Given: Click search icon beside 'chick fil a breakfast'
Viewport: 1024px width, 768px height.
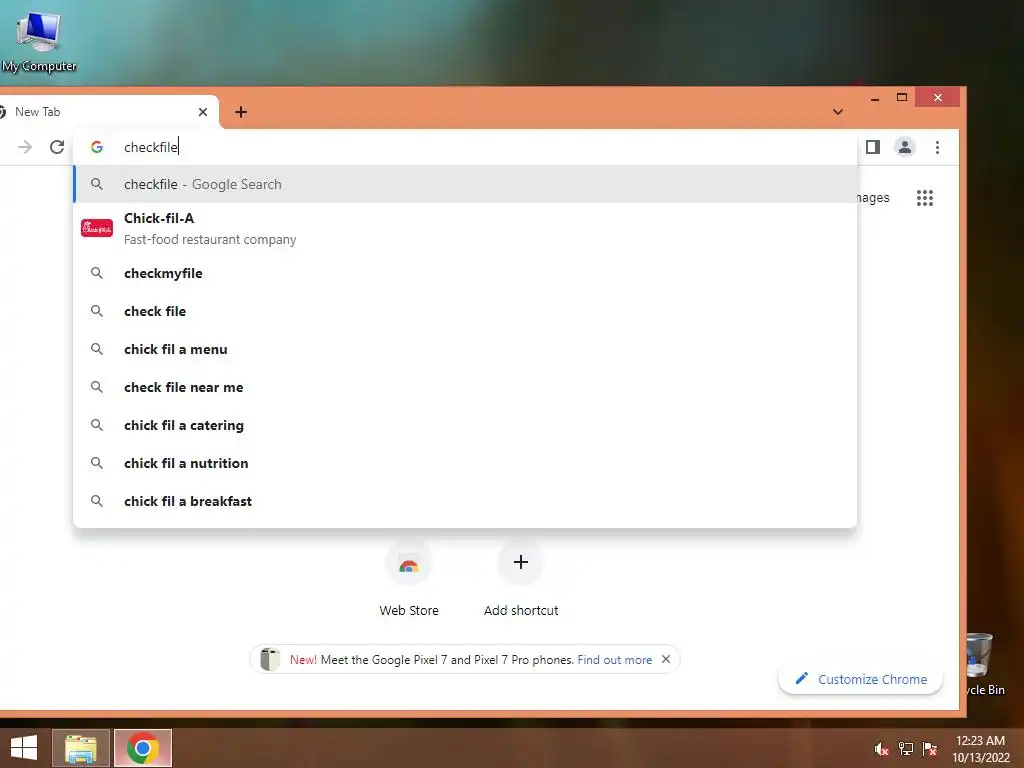Looking at the screenshot, I should [x=97, y=501].
